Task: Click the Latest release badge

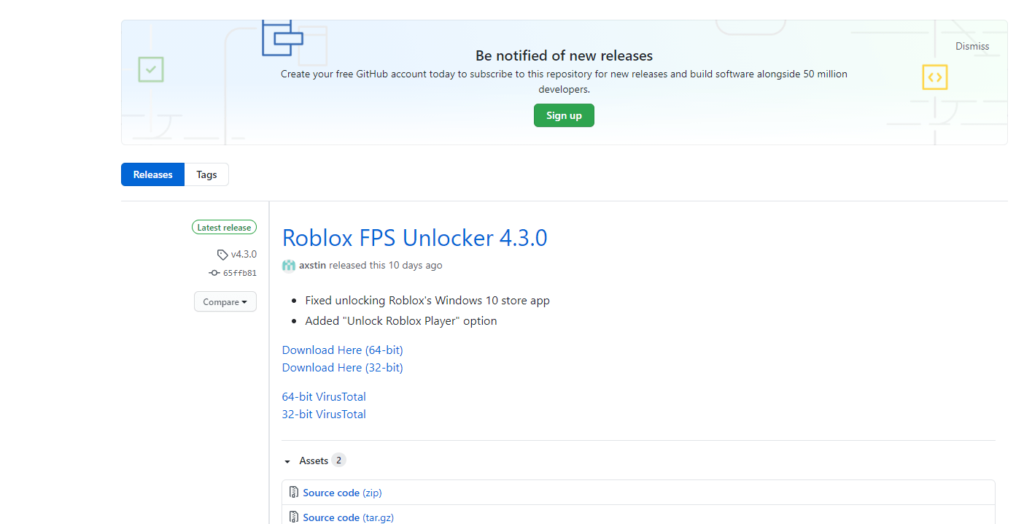Action: 224,227
